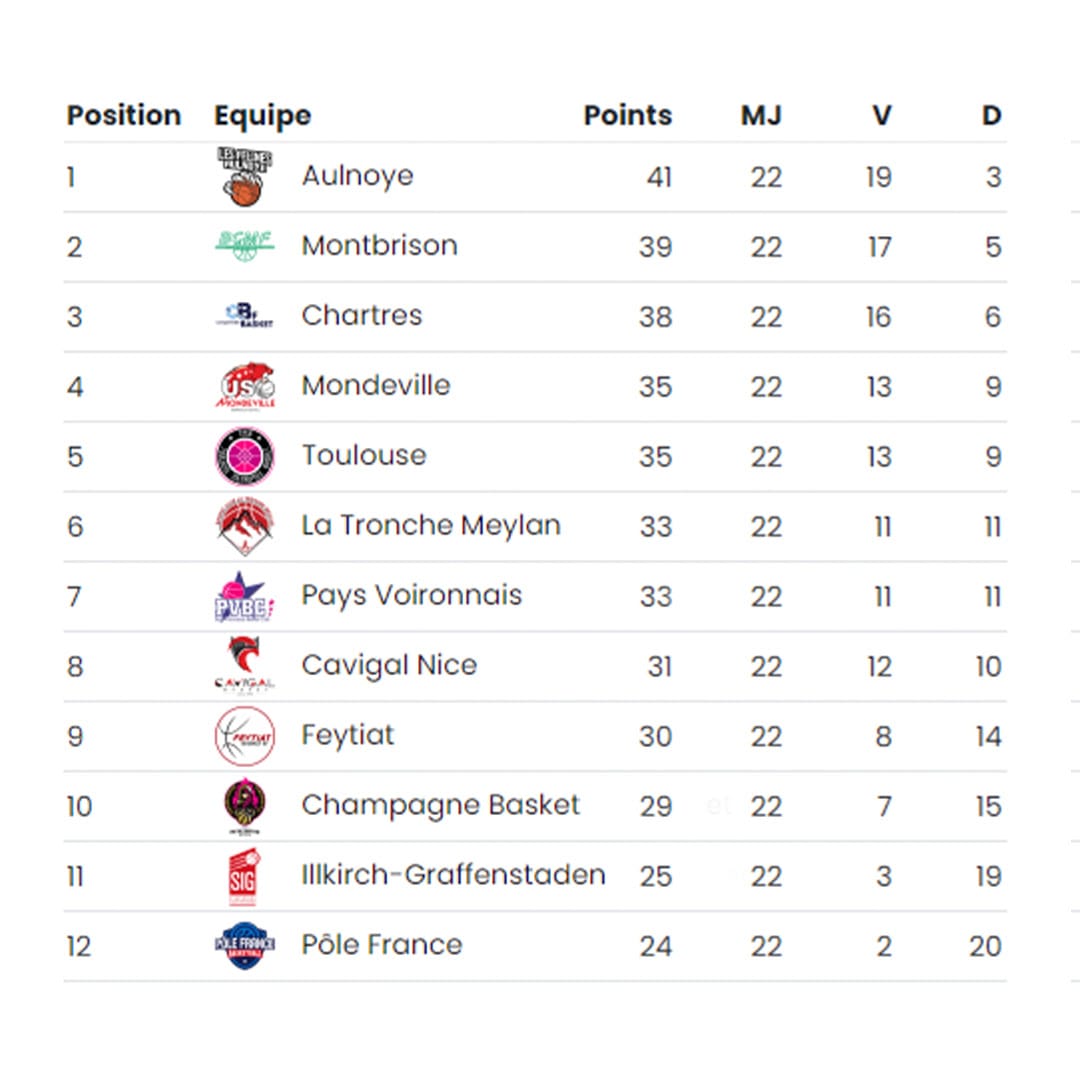
Task: Click the Aulnoye team logo
Action: click(x=245, y=177)
